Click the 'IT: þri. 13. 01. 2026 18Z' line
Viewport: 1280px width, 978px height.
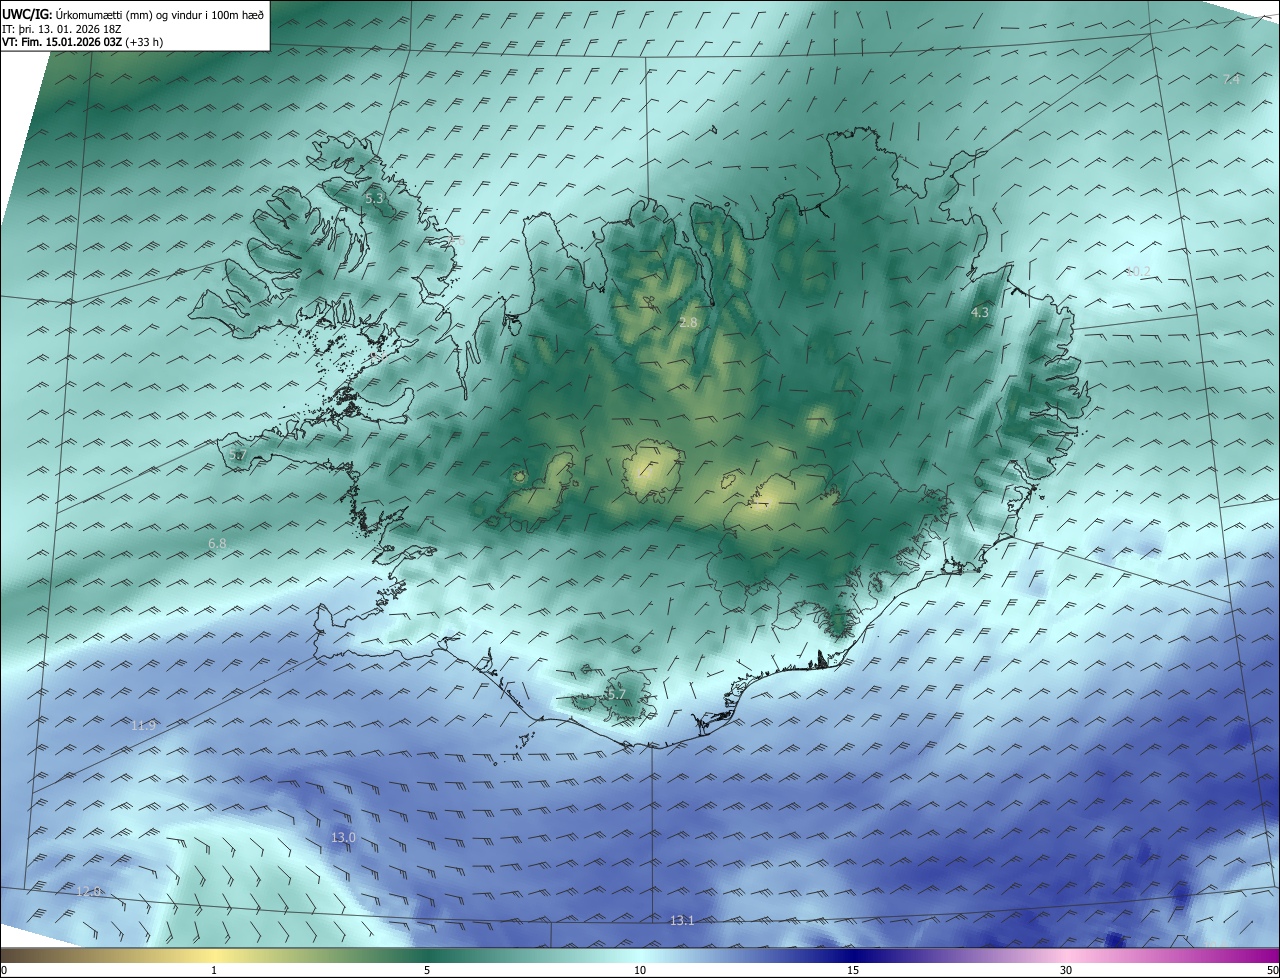point(62,28)
